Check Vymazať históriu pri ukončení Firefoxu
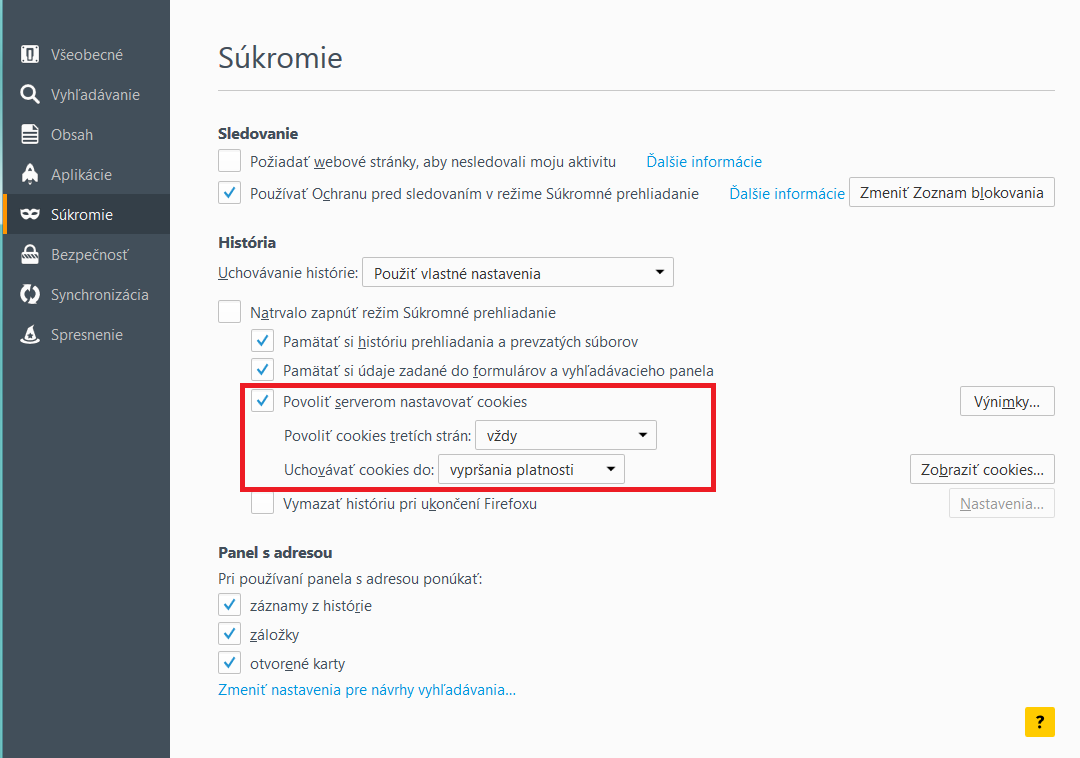Image resolution: width=1080 pixels, height=758 pixels. point(262,503)
